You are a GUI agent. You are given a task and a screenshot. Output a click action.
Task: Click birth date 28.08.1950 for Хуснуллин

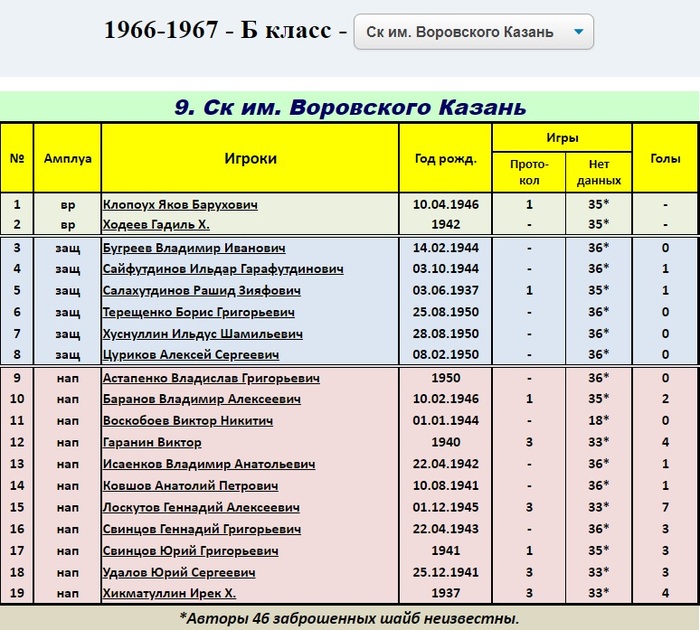(x=446, y=334)
